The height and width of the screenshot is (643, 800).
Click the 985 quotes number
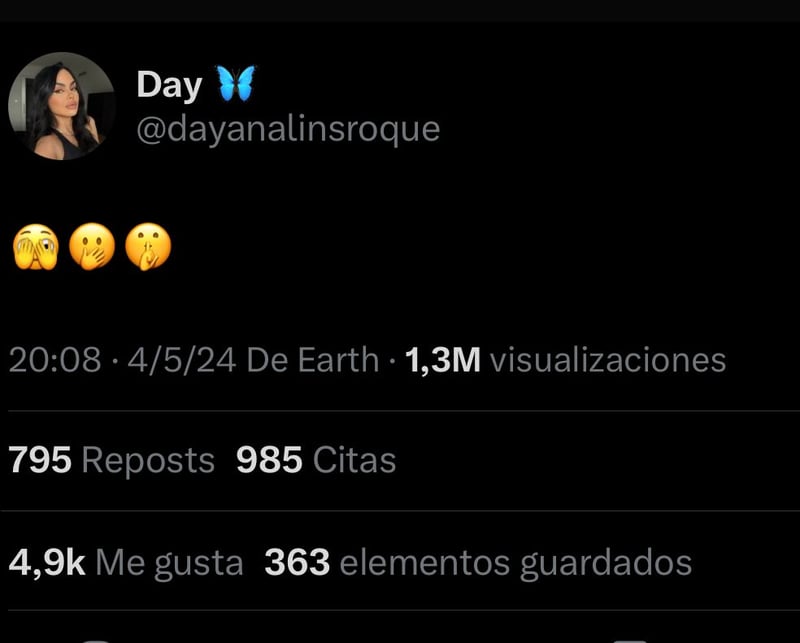[269, 460]
